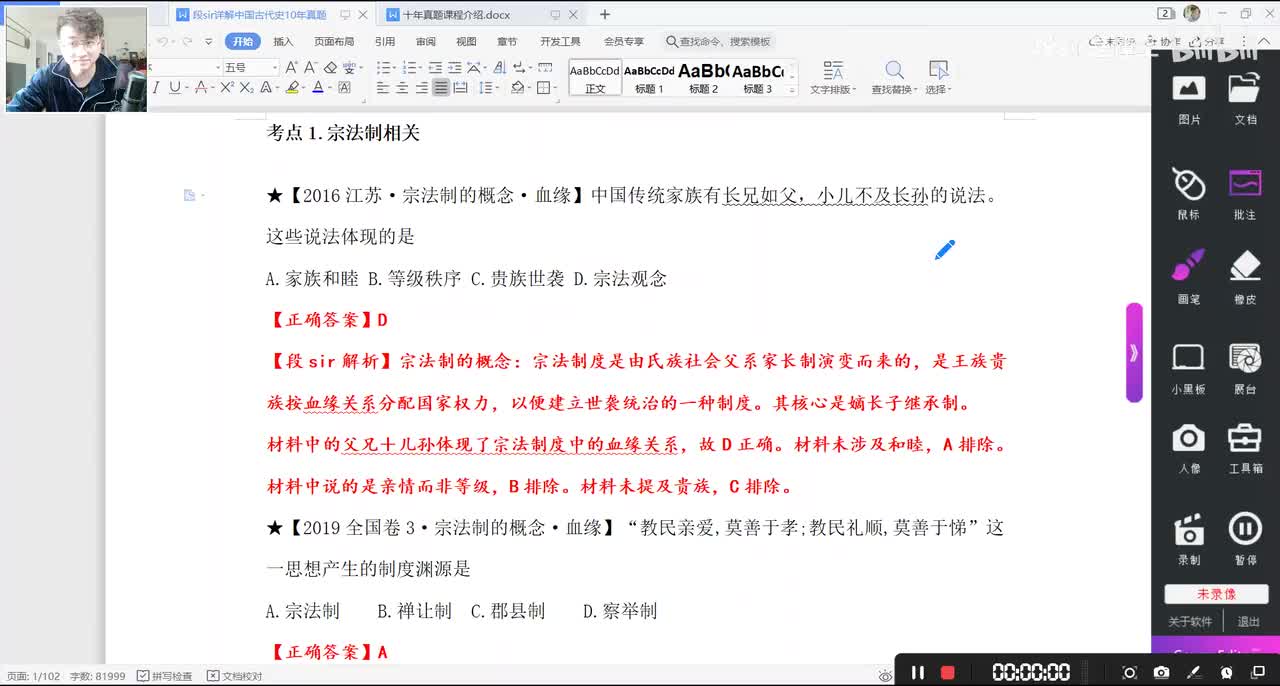Select the 图片 (picture) tool in sidebar

(1189, 99)
